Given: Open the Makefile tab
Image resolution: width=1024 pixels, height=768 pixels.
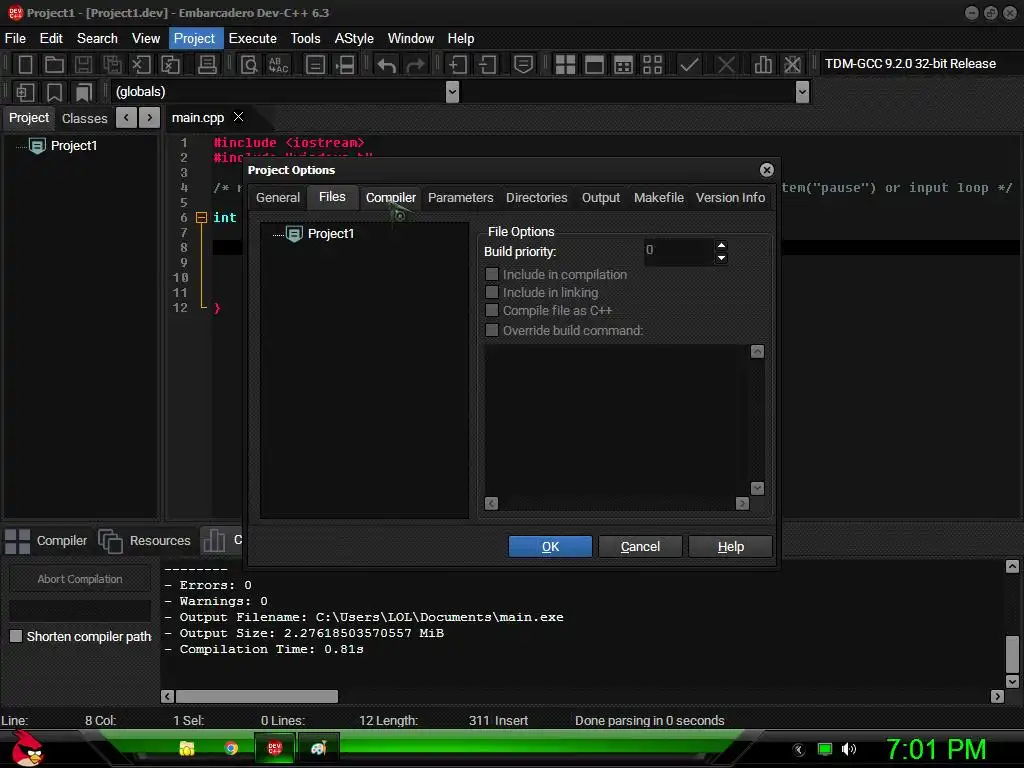Looking at the screenshot, I should [x=658, y=197].
